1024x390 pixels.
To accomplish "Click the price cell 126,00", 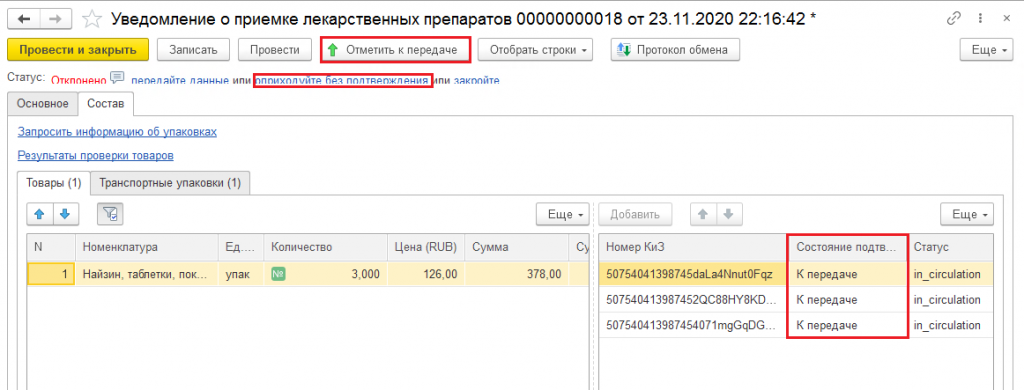I will point(426,274).
